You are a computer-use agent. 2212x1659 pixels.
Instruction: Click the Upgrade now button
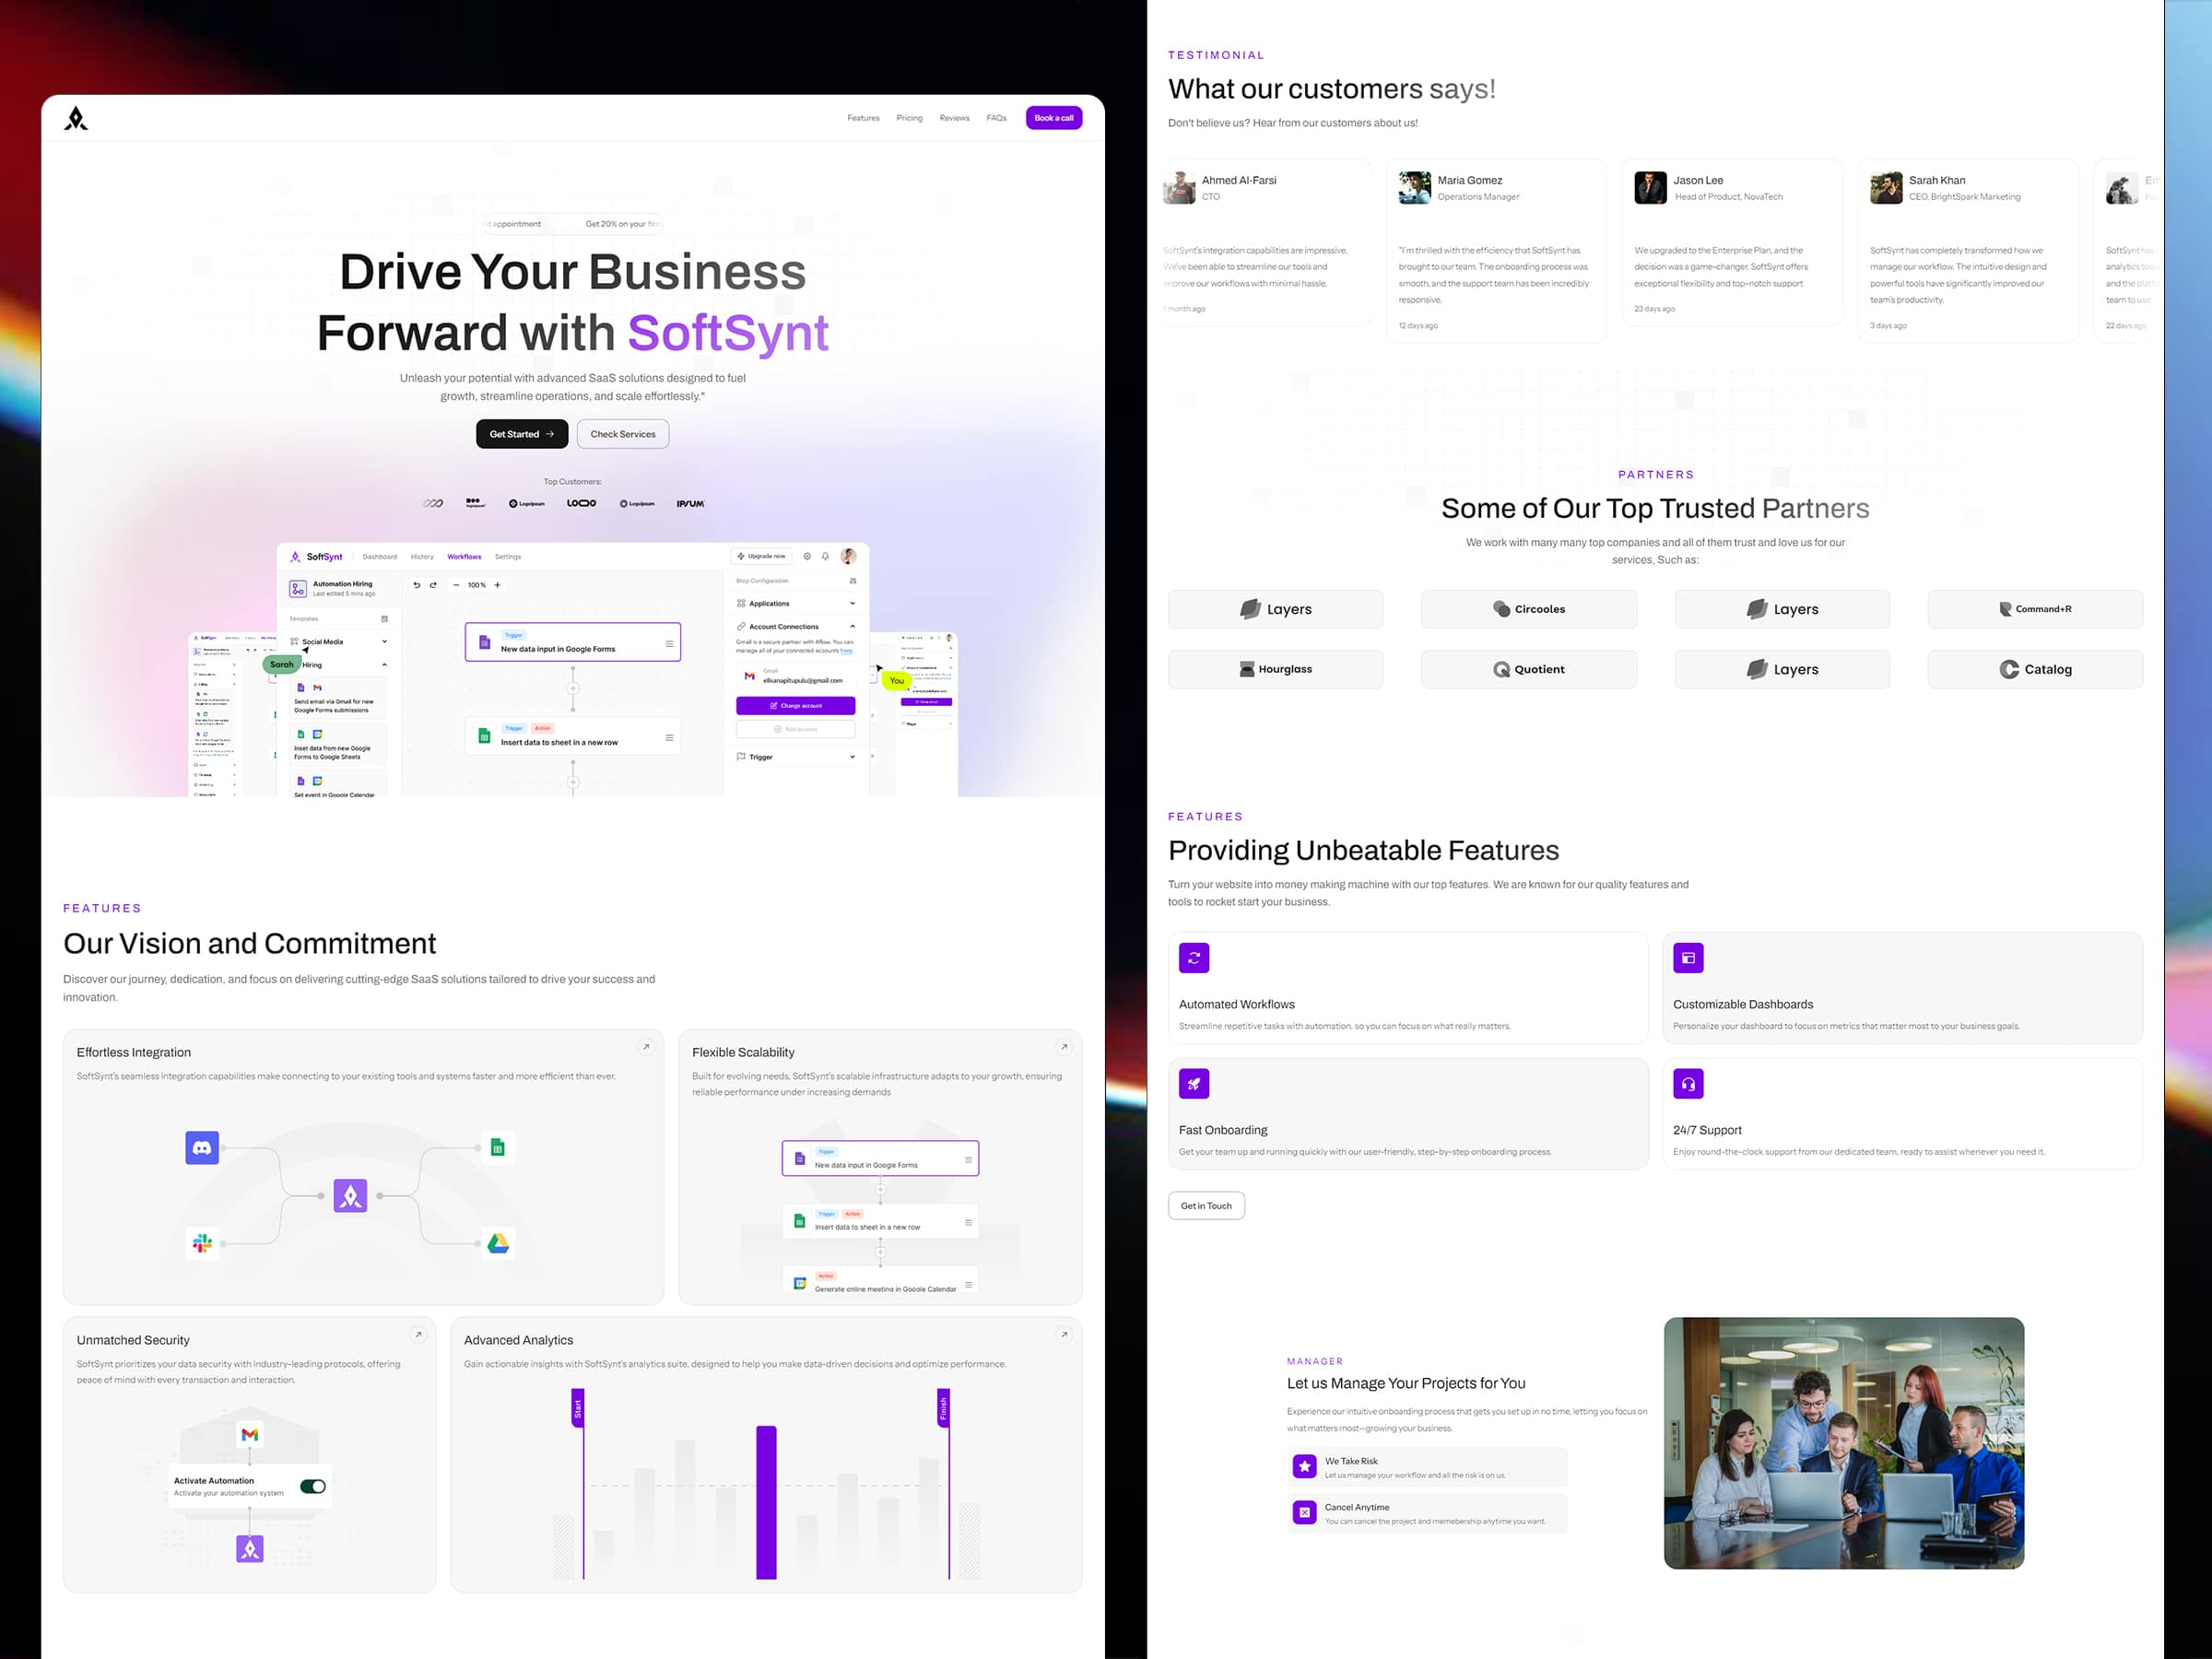tap(762, 556)
